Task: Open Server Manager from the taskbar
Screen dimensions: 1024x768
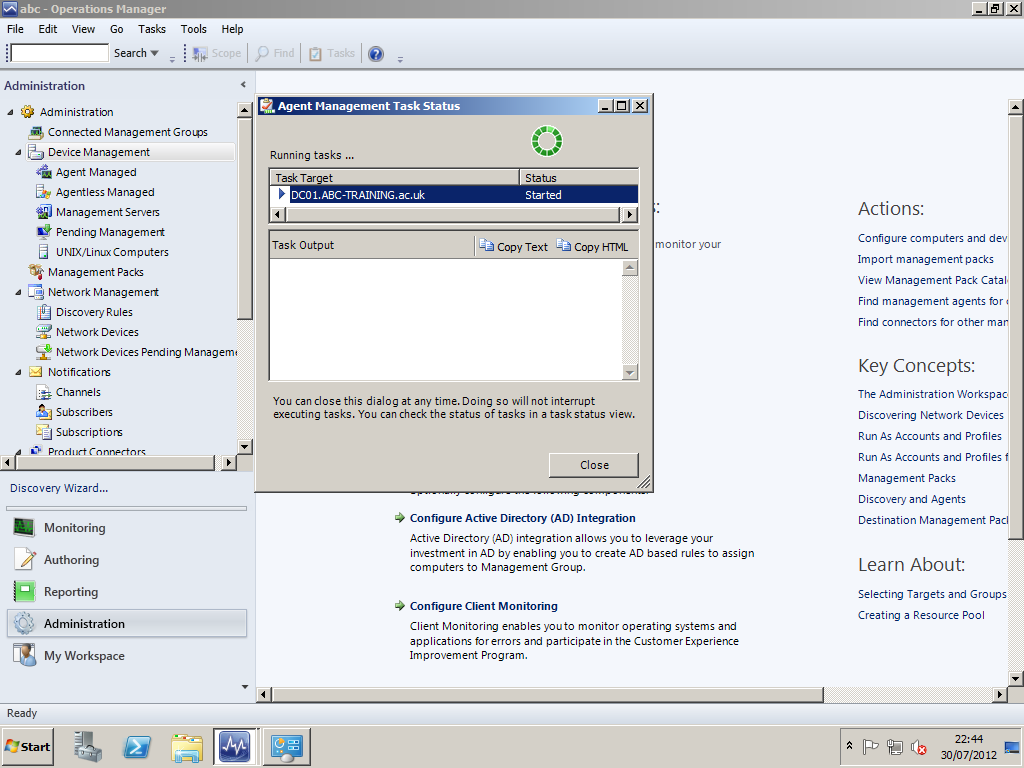Action: 88,746
